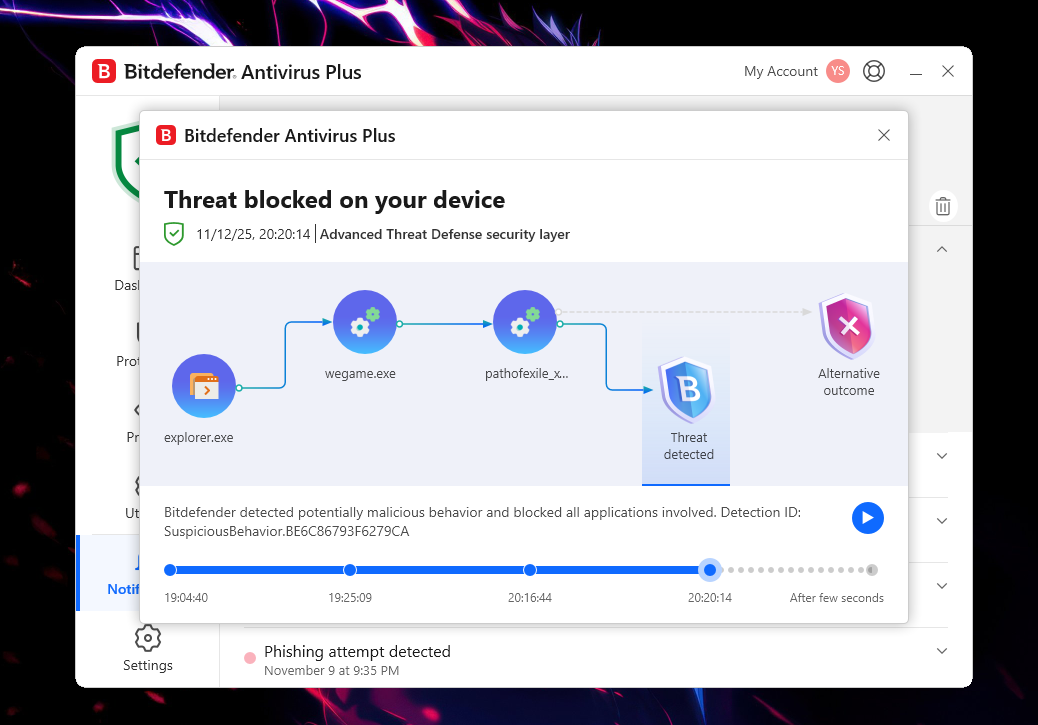Expand the Phishing attempt detected notification
Image resolution: width=1038 pixels, height=725 pixels.
coord(941,651)
